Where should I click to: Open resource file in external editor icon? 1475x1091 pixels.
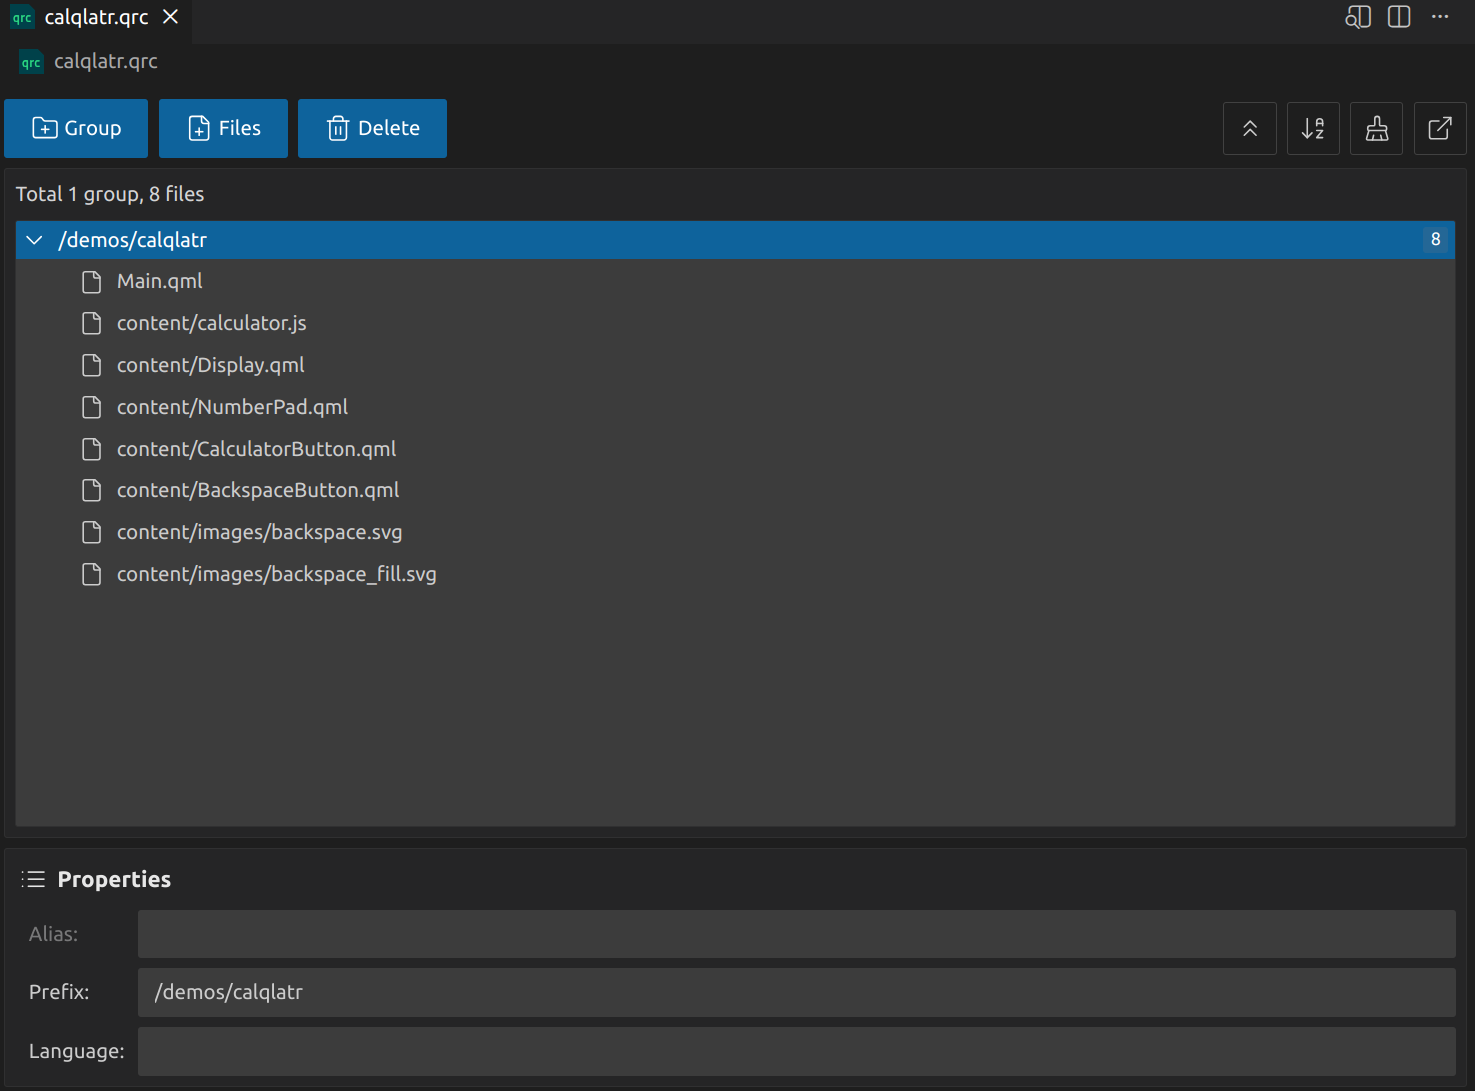point(1440,128)
